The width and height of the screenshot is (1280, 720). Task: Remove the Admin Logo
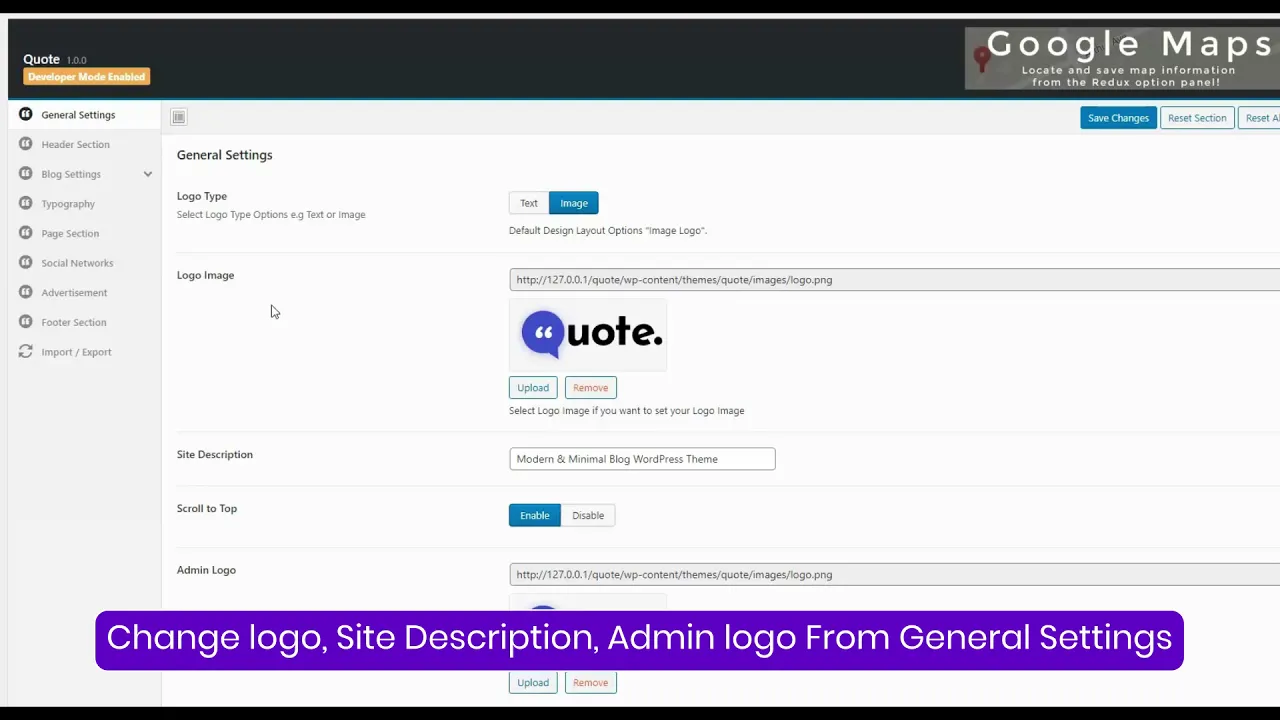[x=590, y=682]
